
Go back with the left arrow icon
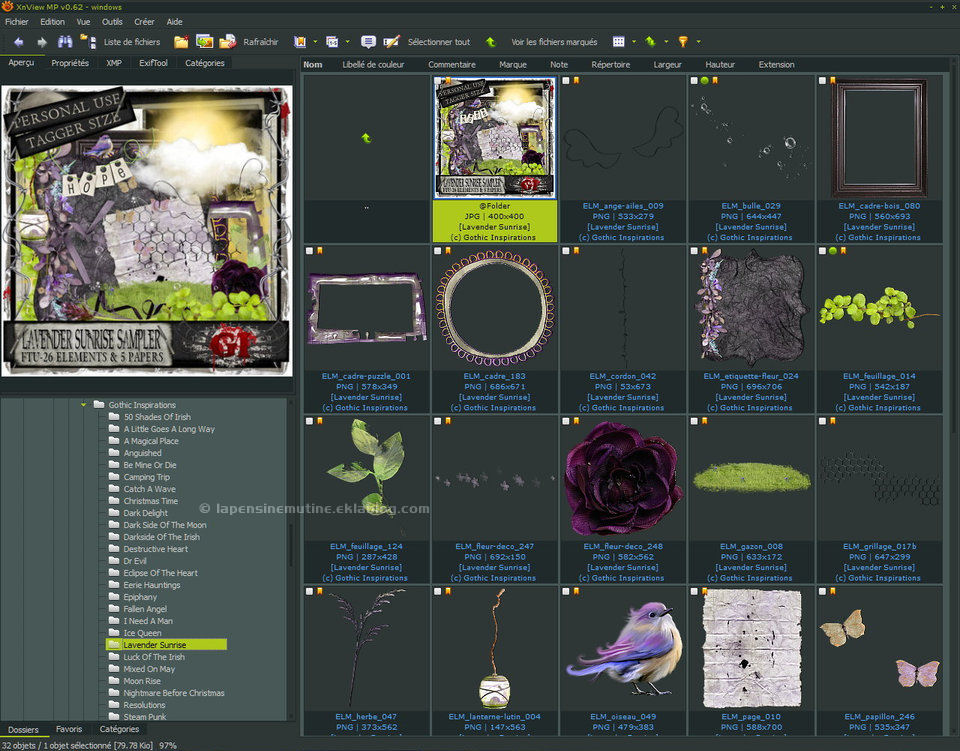click(x=19, y=42)
